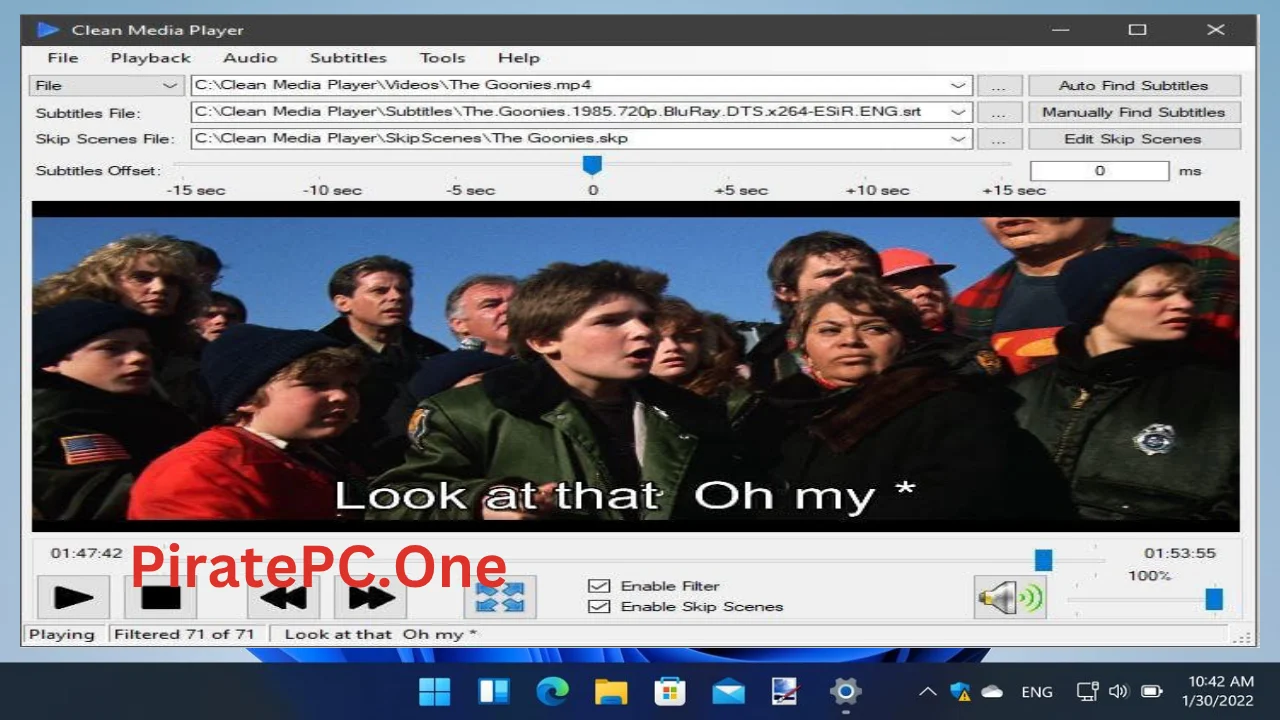Image resolution: width=1280 pixels, height=720 pixels.
Task: Open Settings gear in taskbar
Action: pyautogui.click(x=846, y=691)
